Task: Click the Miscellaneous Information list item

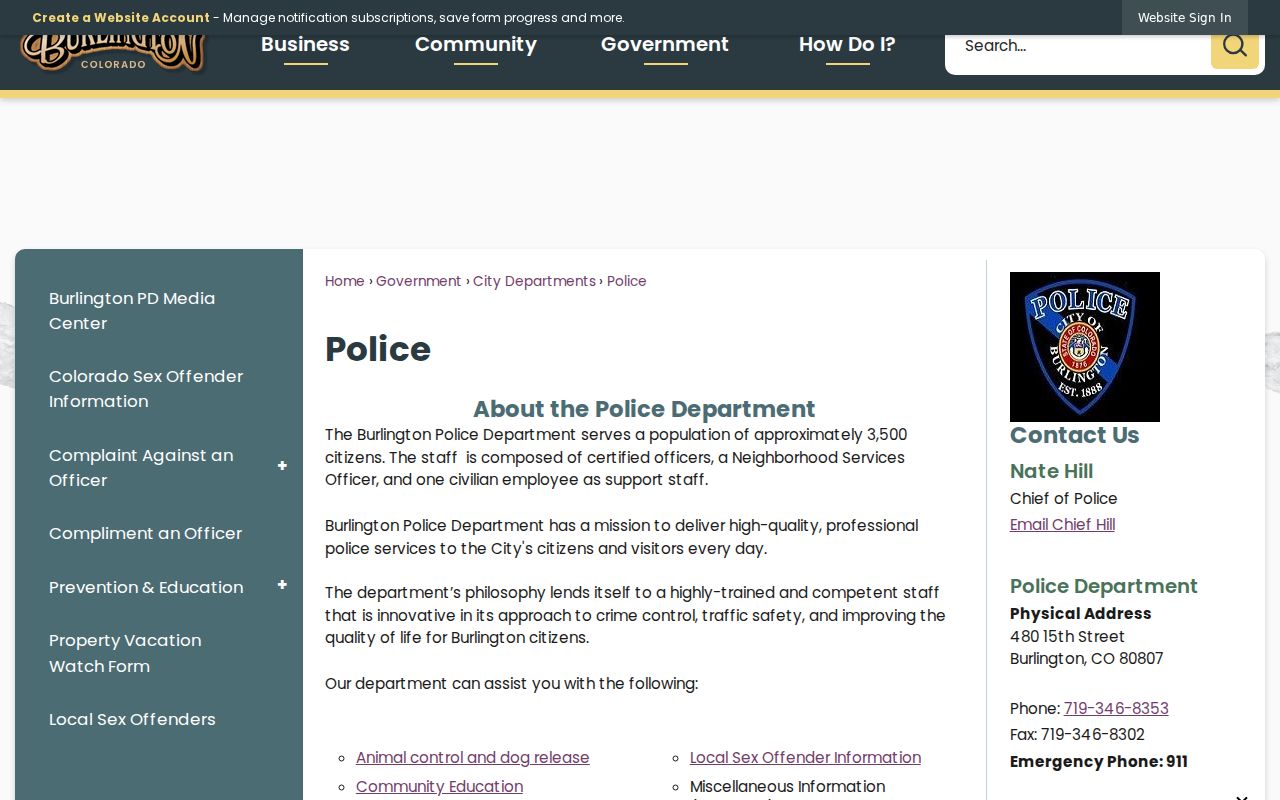Action: point(787,787)
